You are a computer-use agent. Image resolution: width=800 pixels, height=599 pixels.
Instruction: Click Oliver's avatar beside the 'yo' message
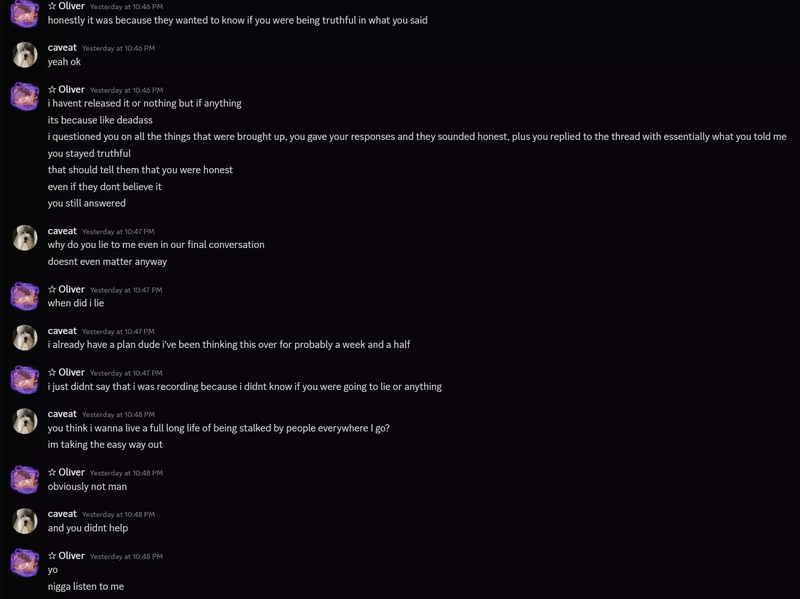(x=25, y=563)
